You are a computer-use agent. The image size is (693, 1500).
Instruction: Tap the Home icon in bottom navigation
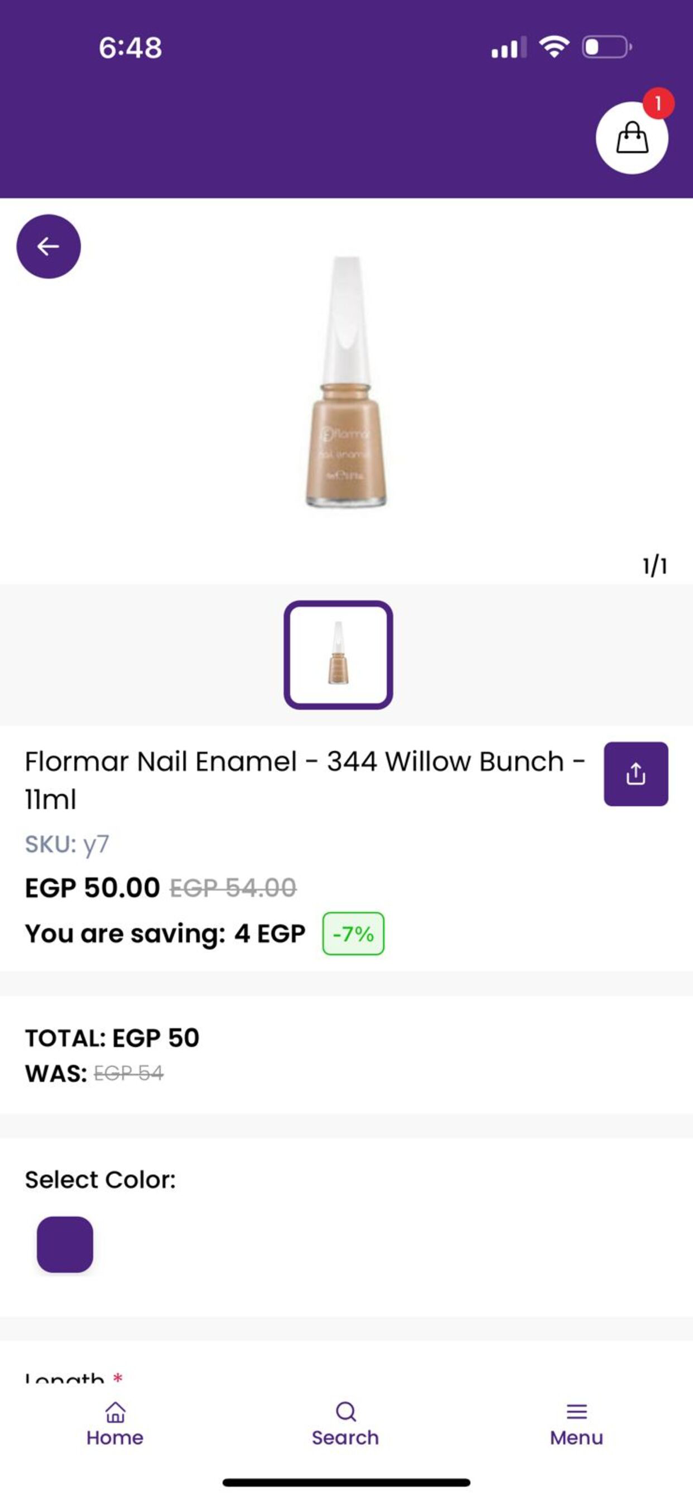(x=115, y=1422)
